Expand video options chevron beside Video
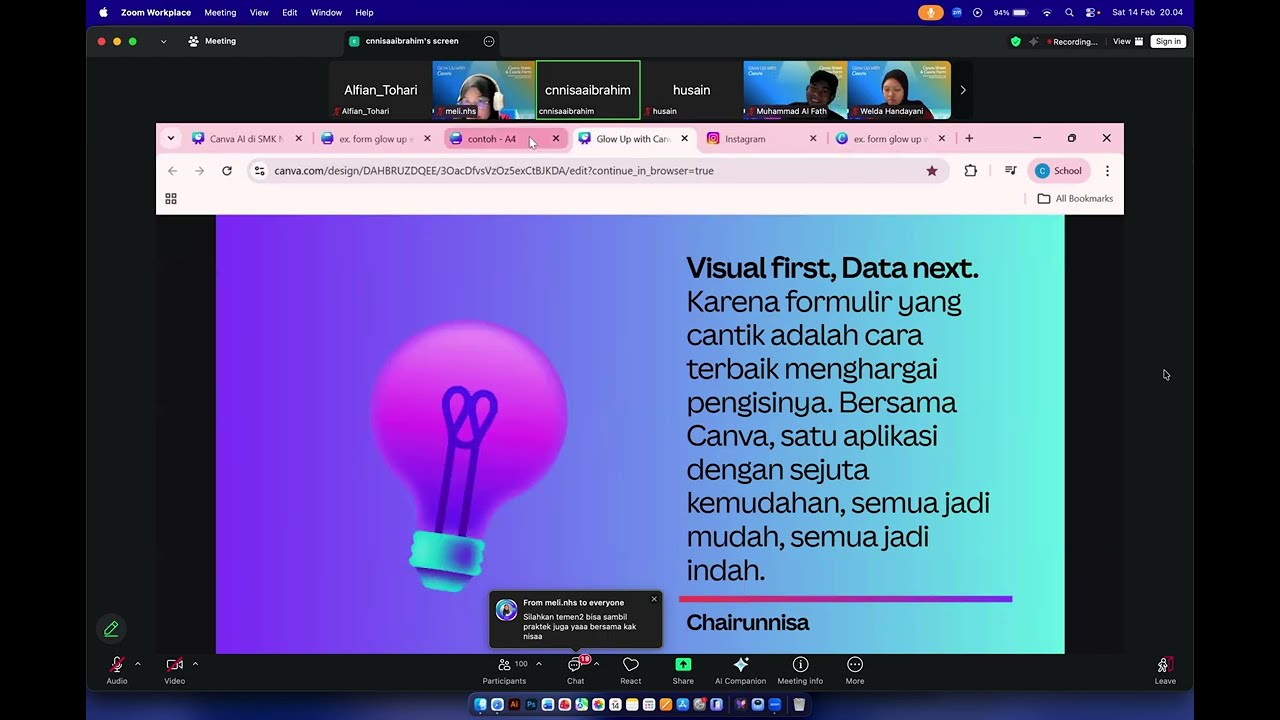Viewport: 1280px width, 720px height. point(196,664)
